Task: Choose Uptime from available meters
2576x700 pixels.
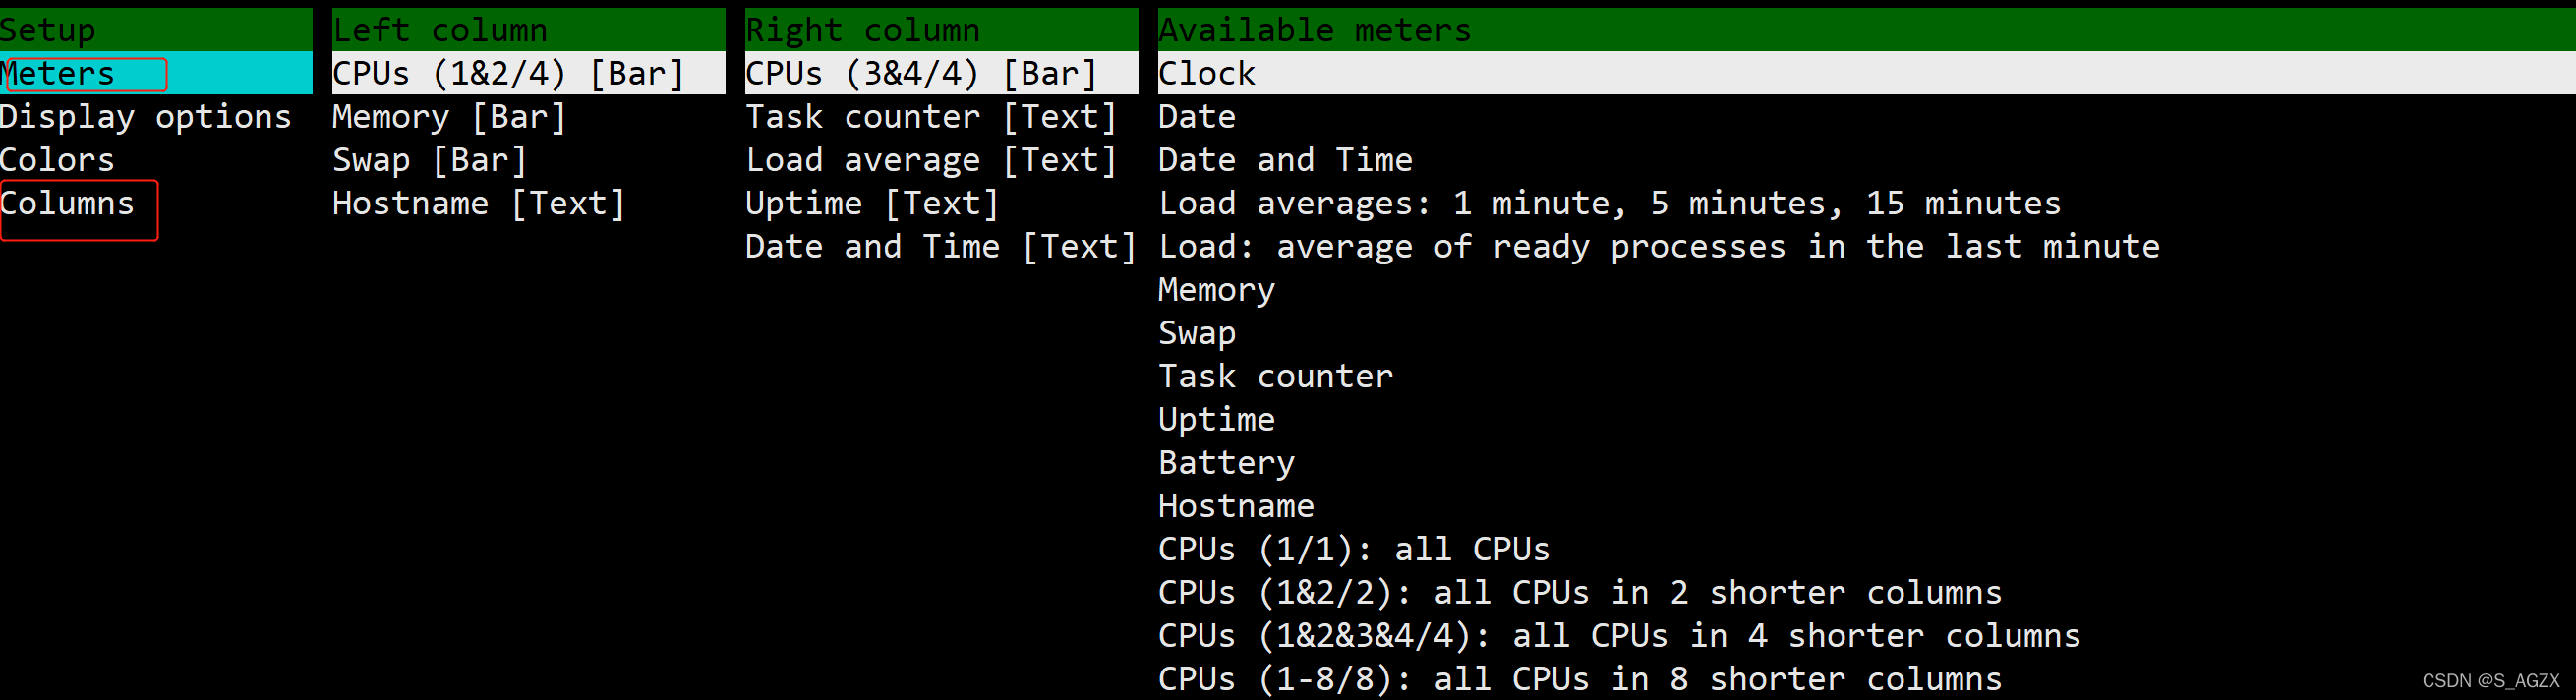Action: pos(1217,419)
